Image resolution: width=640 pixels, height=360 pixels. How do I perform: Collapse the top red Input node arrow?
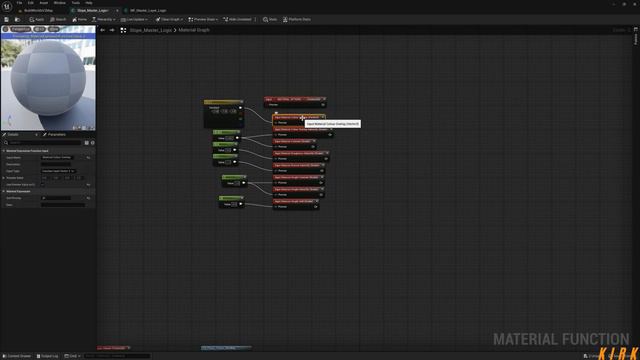point(324,99)
